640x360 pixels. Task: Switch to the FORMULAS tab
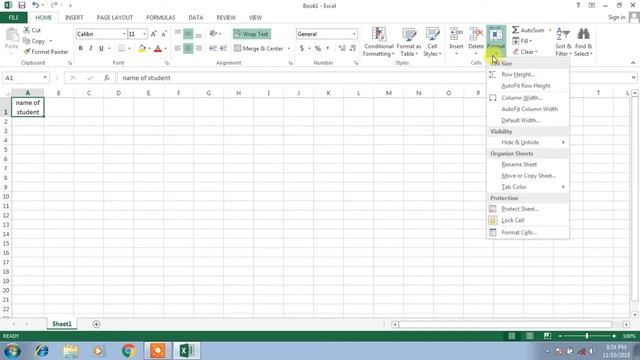click(x=161, y=18)
